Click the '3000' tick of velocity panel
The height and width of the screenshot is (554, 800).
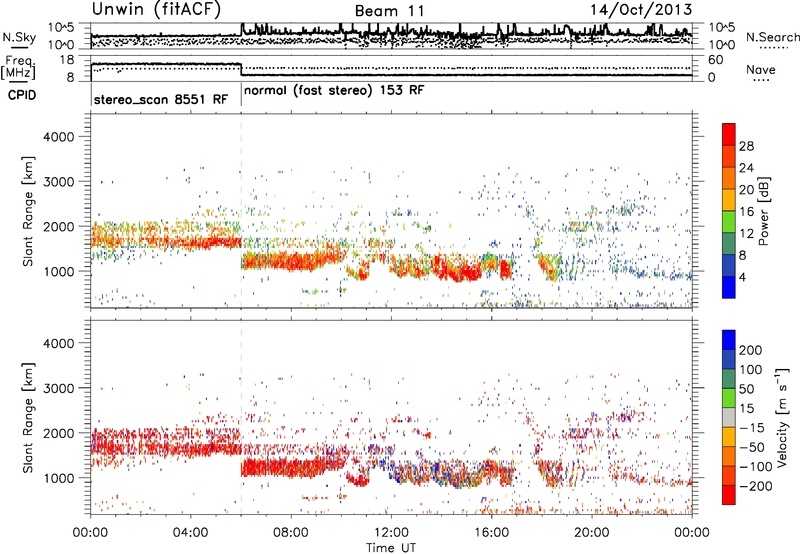click(x=59, y=388)
